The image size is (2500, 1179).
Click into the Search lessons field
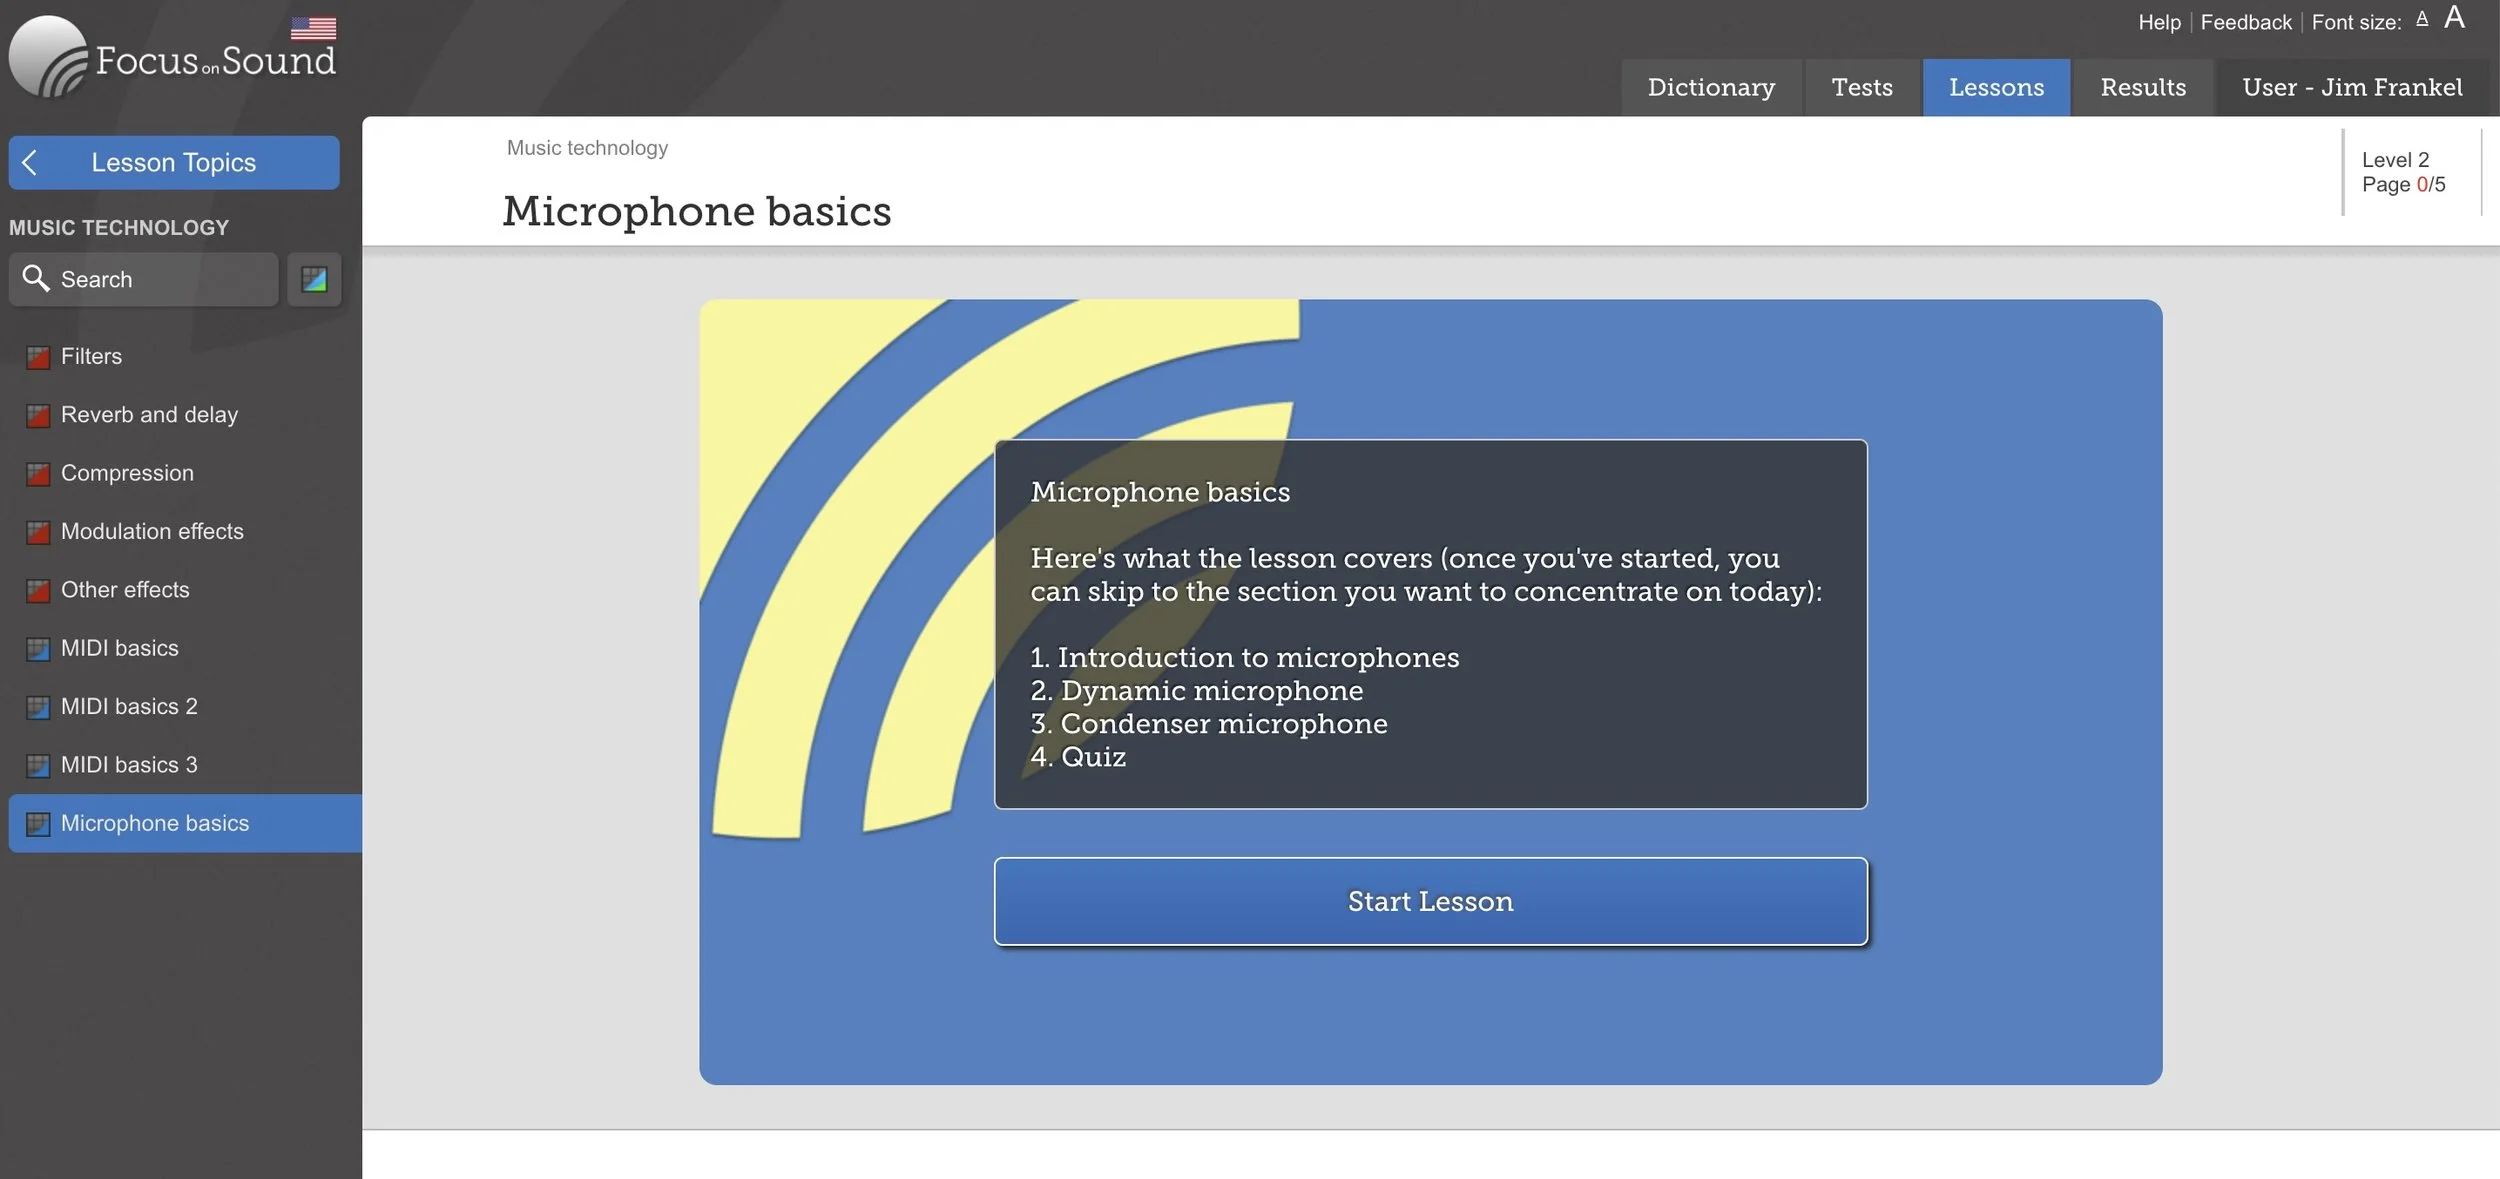(160, 279)
